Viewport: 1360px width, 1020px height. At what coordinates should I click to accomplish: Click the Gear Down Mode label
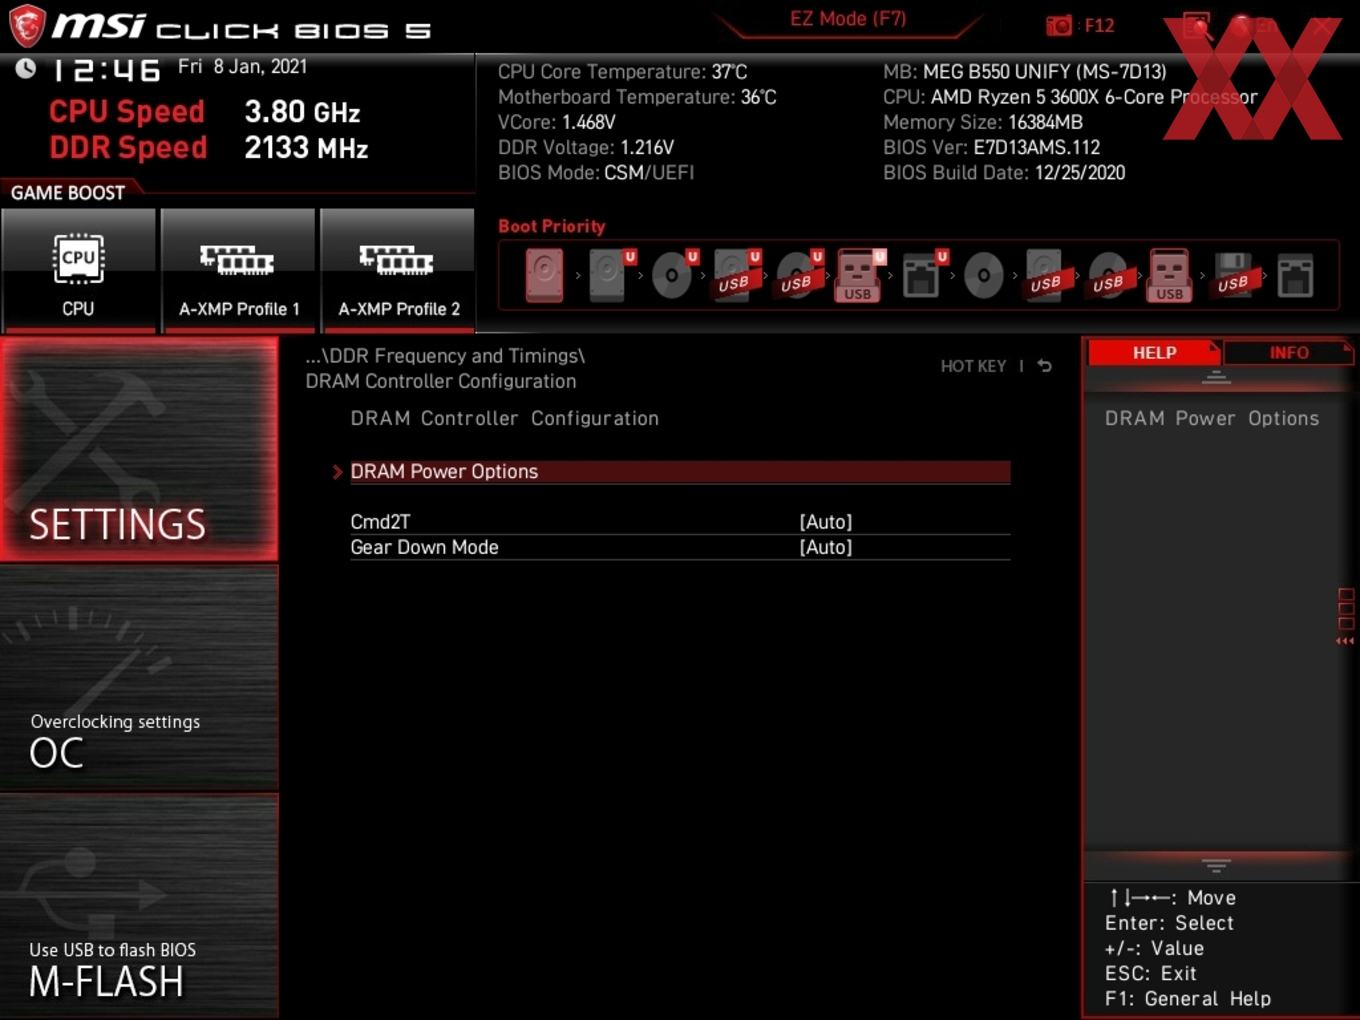coord(424,548)
